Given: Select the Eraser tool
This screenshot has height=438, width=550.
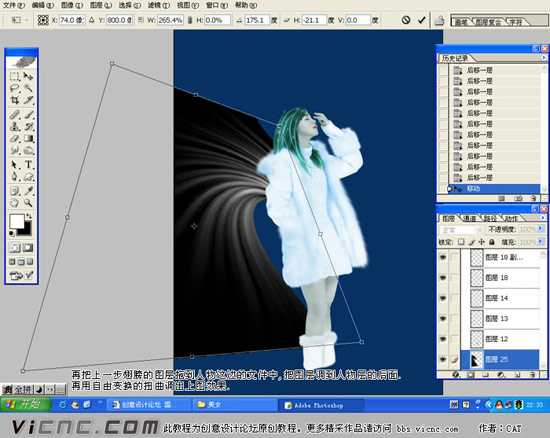Looking at the screenshot, I should point(15,139).
